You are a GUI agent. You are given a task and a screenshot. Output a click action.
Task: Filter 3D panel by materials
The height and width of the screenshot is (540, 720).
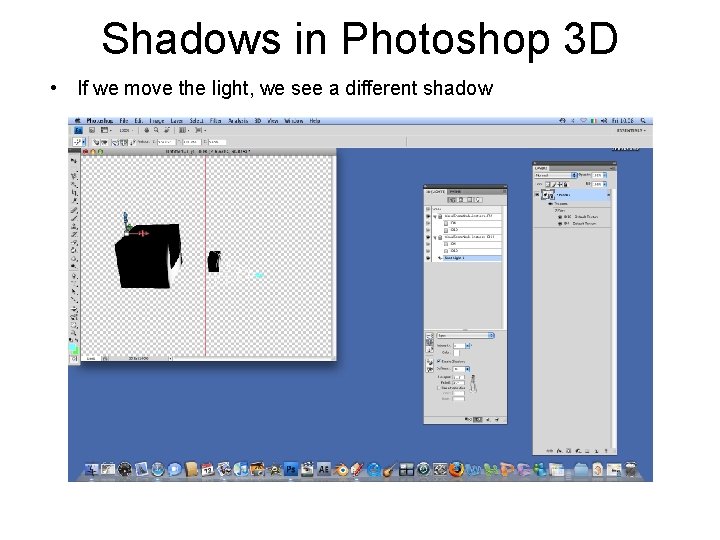(x=470, y=200)
